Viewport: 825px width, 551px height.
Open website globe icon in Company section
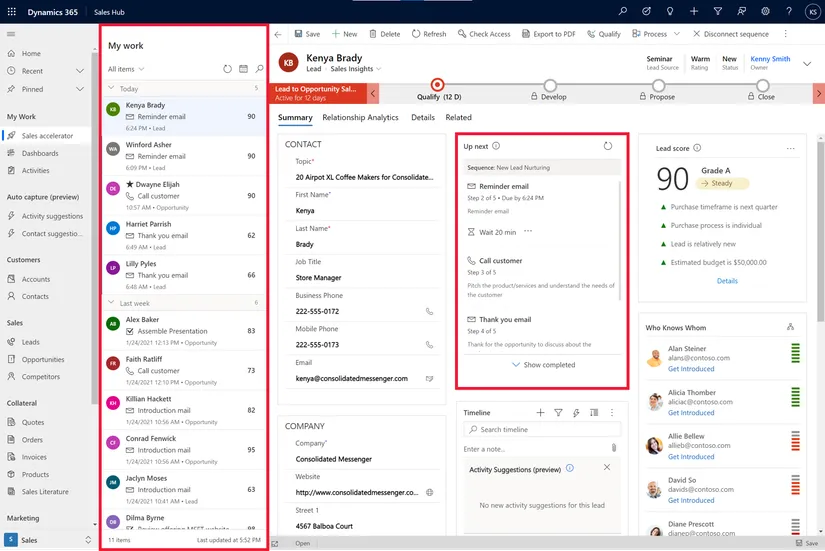(x=429, y=493)
